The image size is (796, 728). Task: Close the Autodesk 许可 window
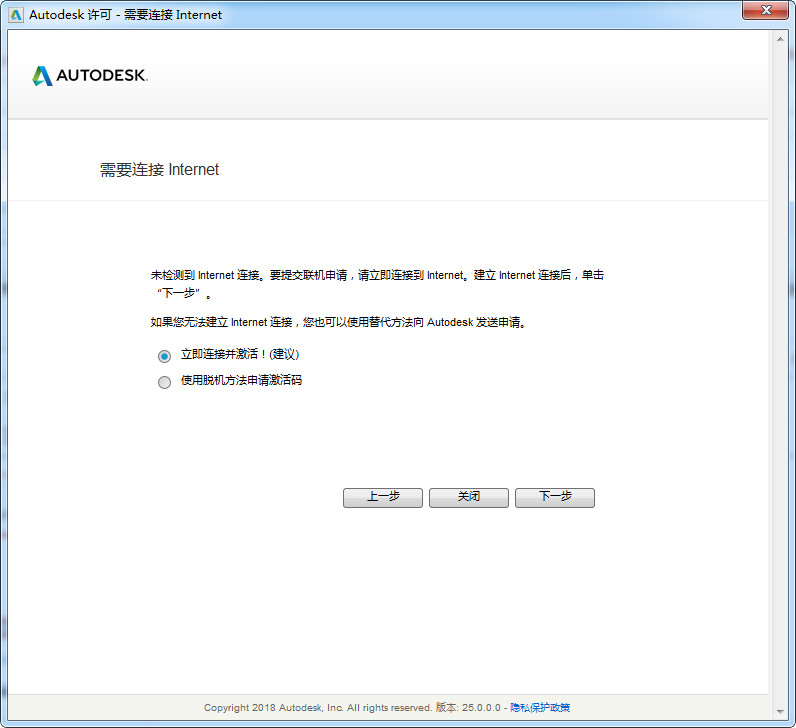[x=767, y=10]
